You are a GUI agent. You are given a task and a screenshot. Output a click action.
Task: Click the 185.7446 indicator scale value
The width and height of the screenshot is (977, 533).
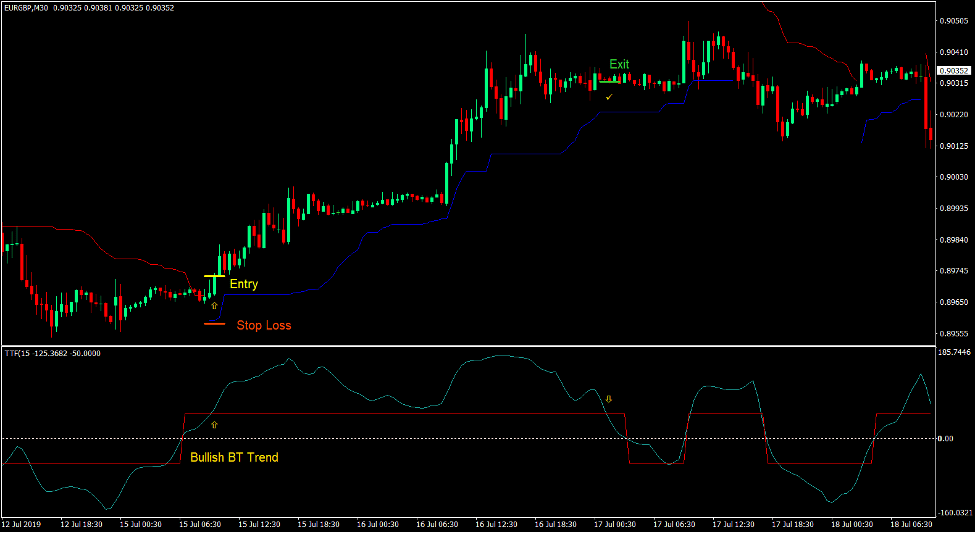[954, 353]
